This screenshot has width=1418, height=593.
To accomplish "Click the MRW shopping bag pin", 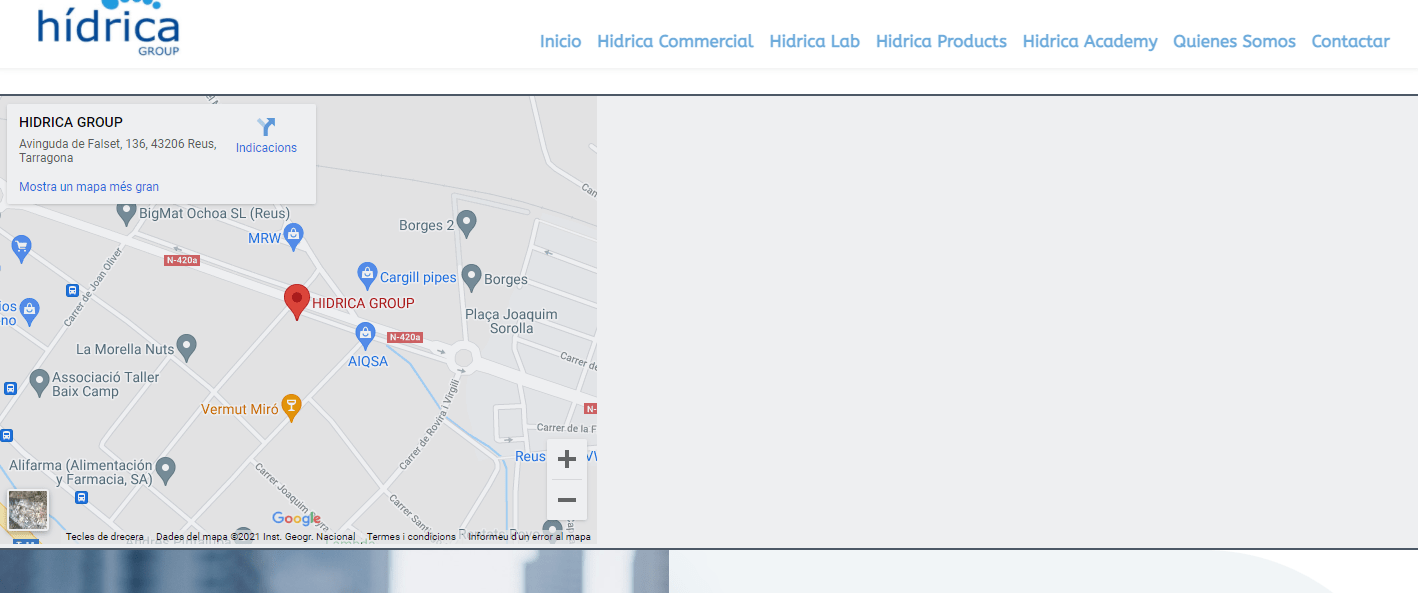I will (293, 237).
